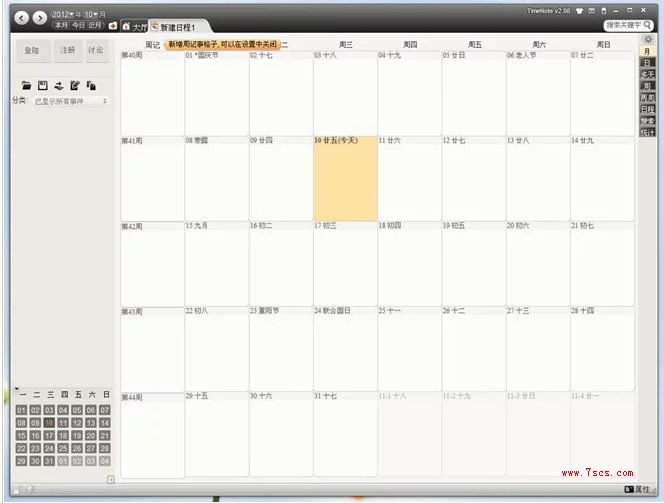The image size is (664, 503).
Task: Click the mini-window icon next to shirt icon
Action: (x=592, y=11)
